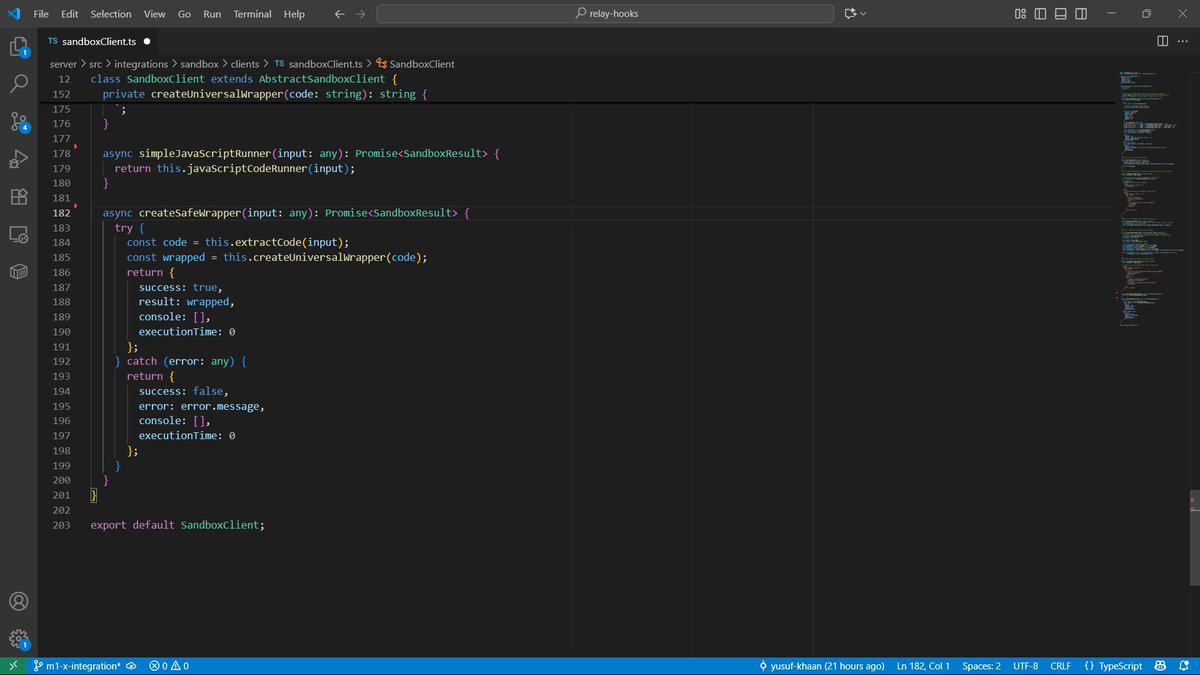Open the Accounts menu icon
Screen dimensions: 1200x675
(x=18, y=602)
